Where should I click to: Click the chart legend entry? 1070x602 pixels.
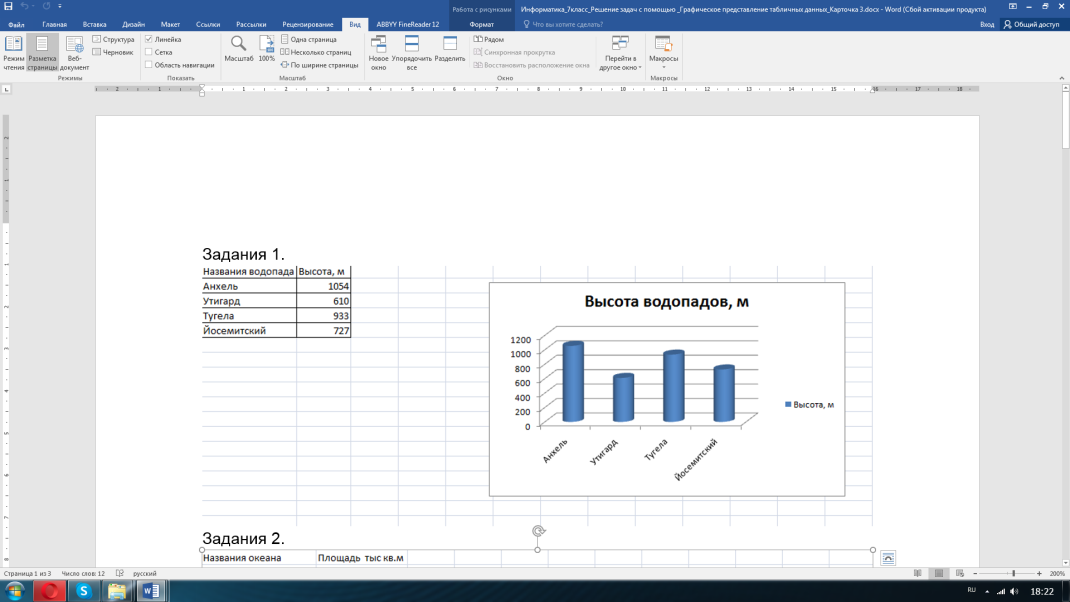tap(809, 405)
